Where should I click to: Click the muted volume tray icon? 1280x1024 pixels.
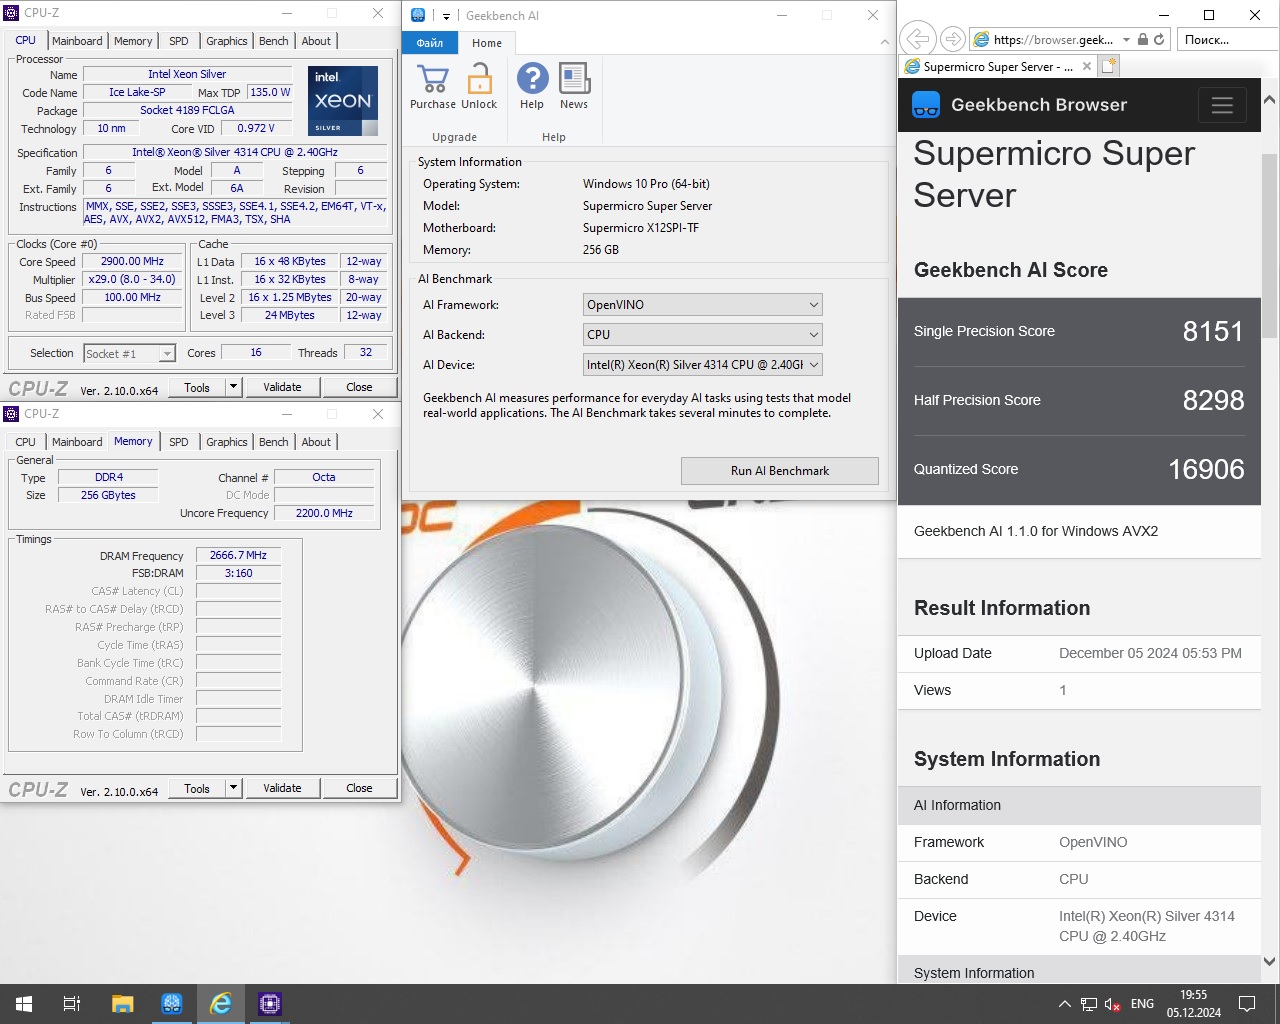[x=1112, y=1004]
